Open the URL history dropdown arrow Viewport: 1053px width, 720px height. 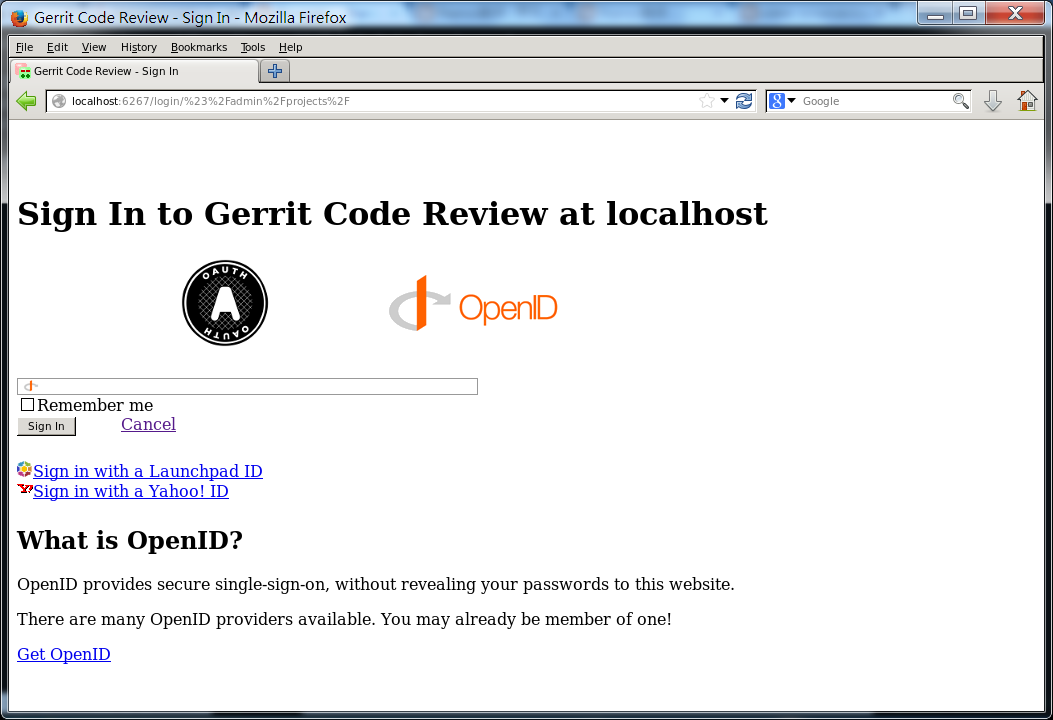point(725,101)
